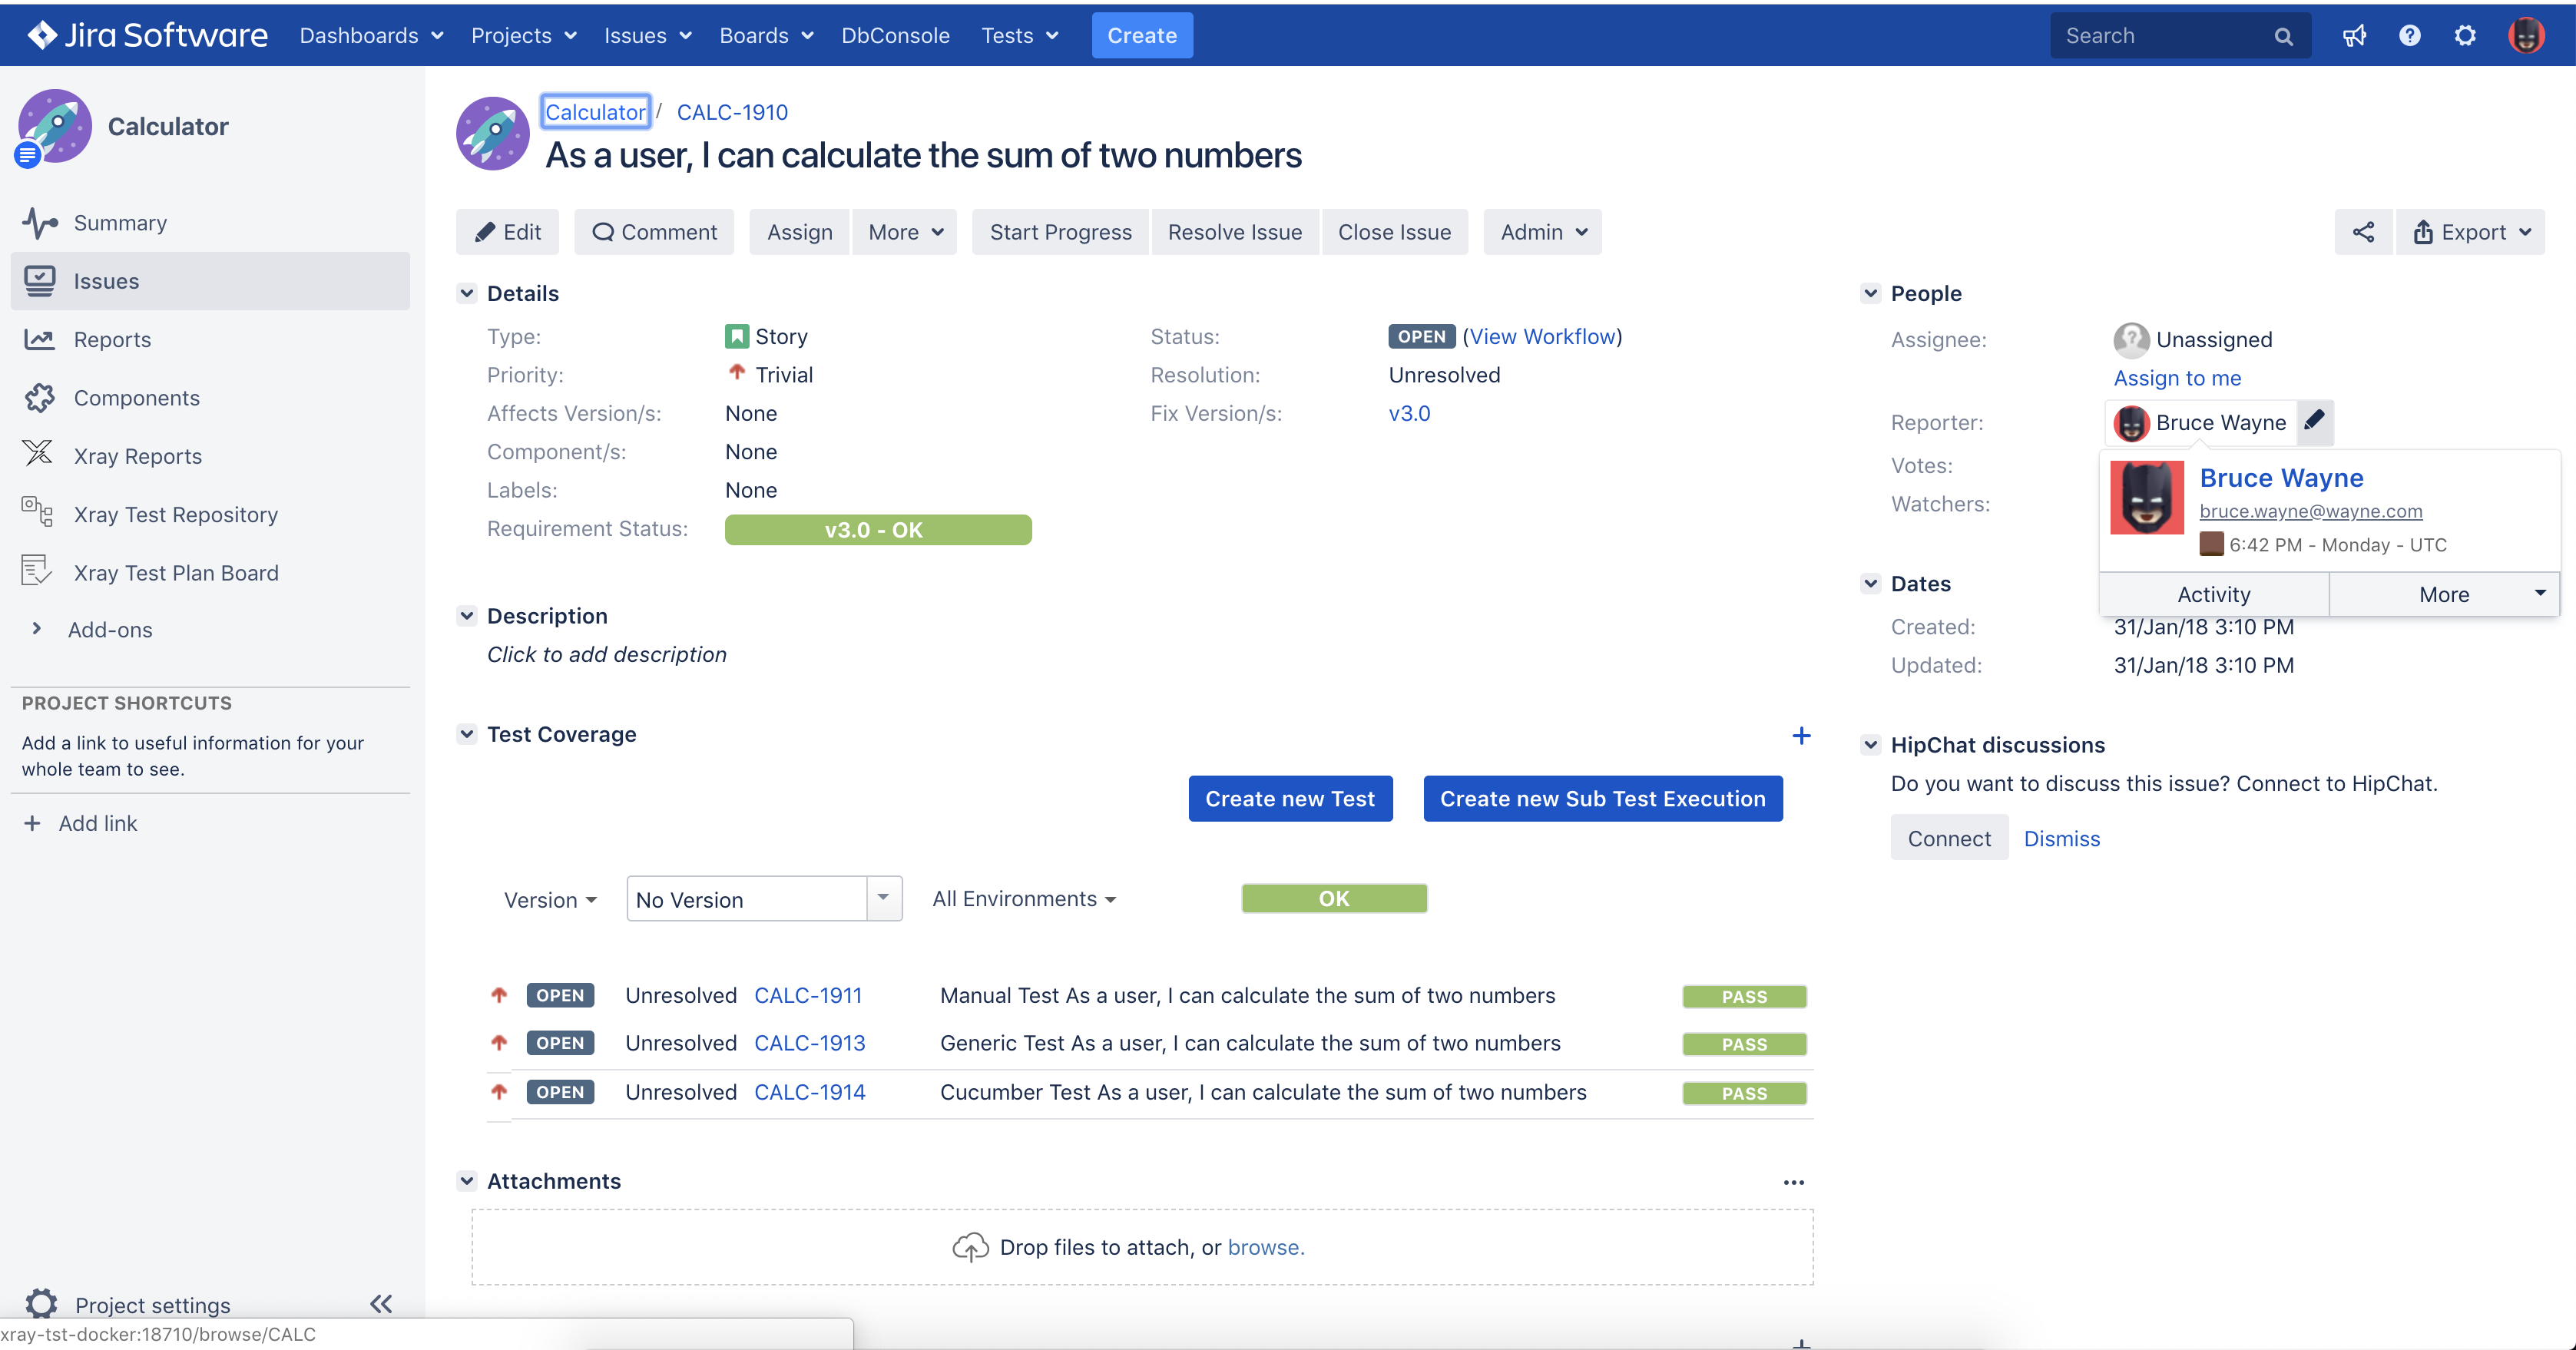Viewport: 2576px width, 1350px height.
Task: Click Create new Test button
Action: tap(1289, 798)
